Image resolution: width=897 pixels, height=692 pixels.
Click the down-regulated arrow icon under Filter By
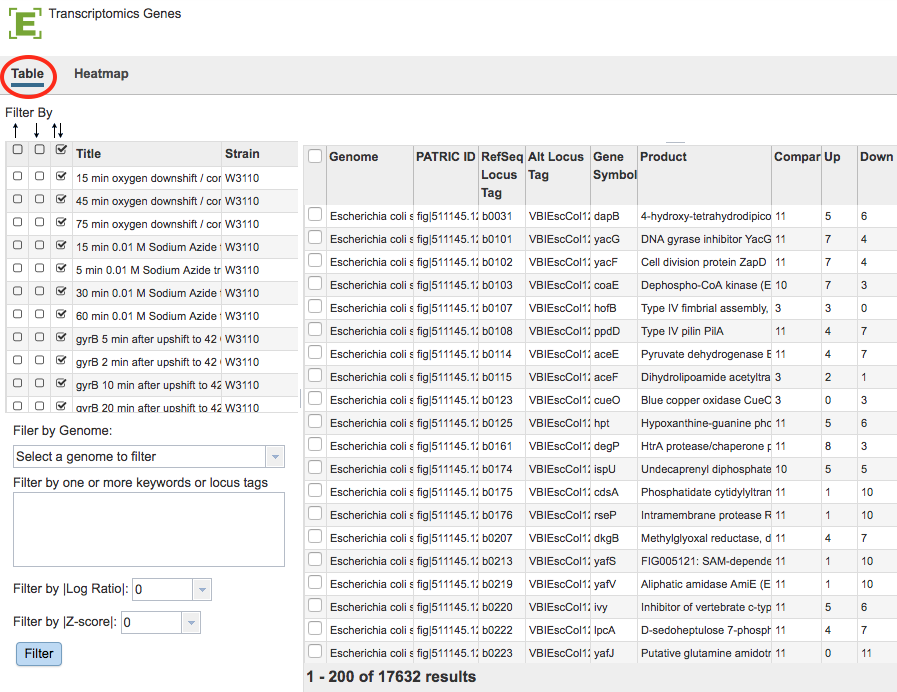[x=37, y=130]
